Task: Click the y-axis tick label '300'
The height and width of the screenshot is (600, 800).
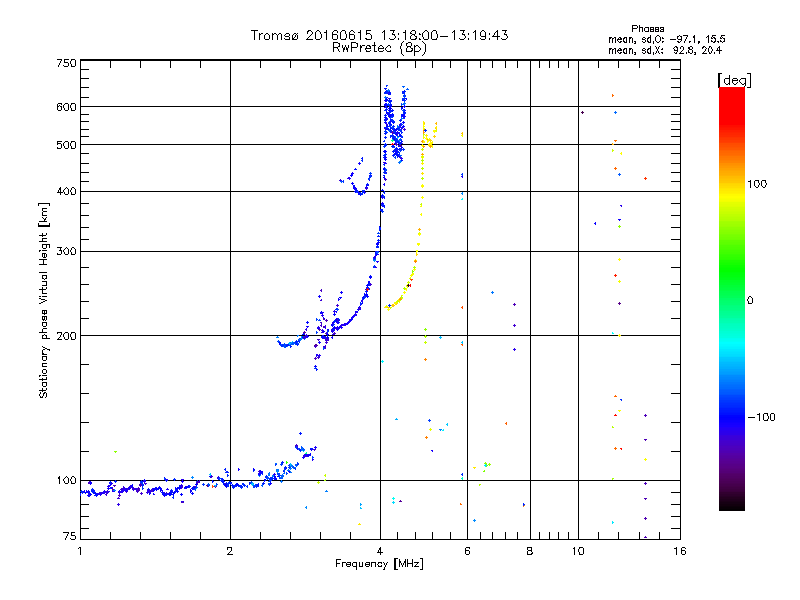Action: click(66, 252)
